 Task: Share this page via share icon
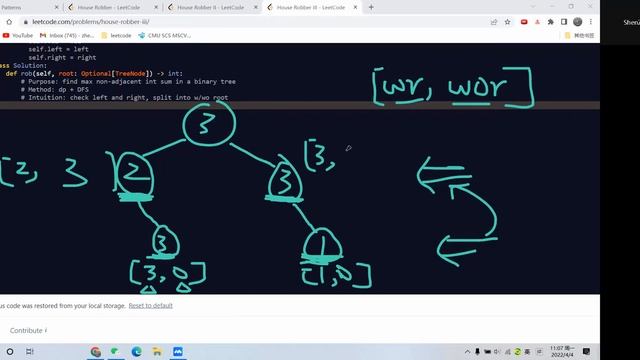pos(494,22)
